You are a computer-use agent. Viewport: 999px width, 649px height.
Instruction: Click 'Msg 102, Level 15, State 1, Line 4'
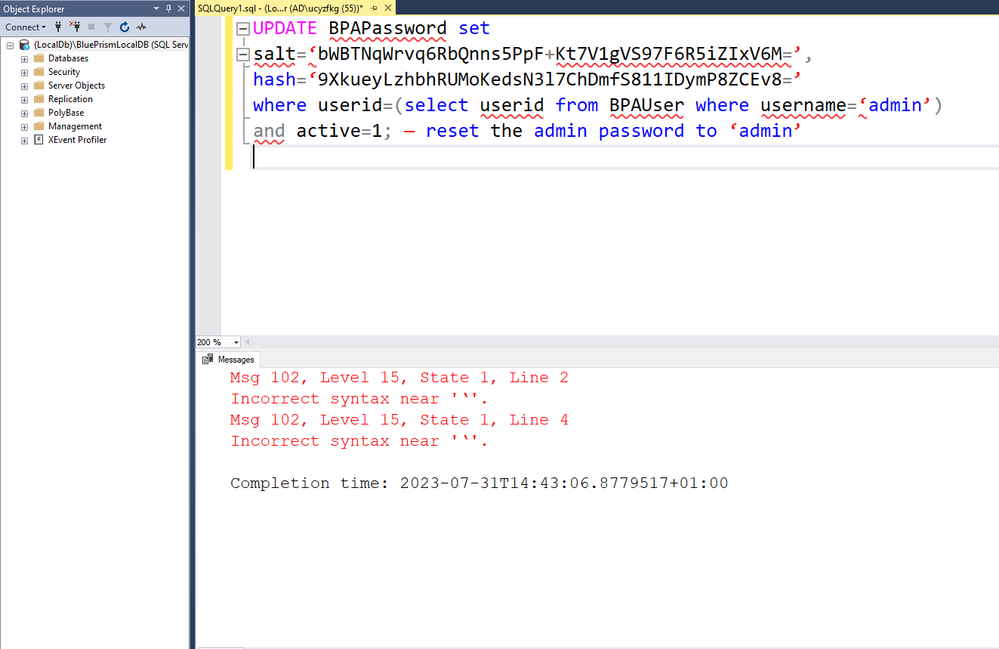(x=399, y=420)
